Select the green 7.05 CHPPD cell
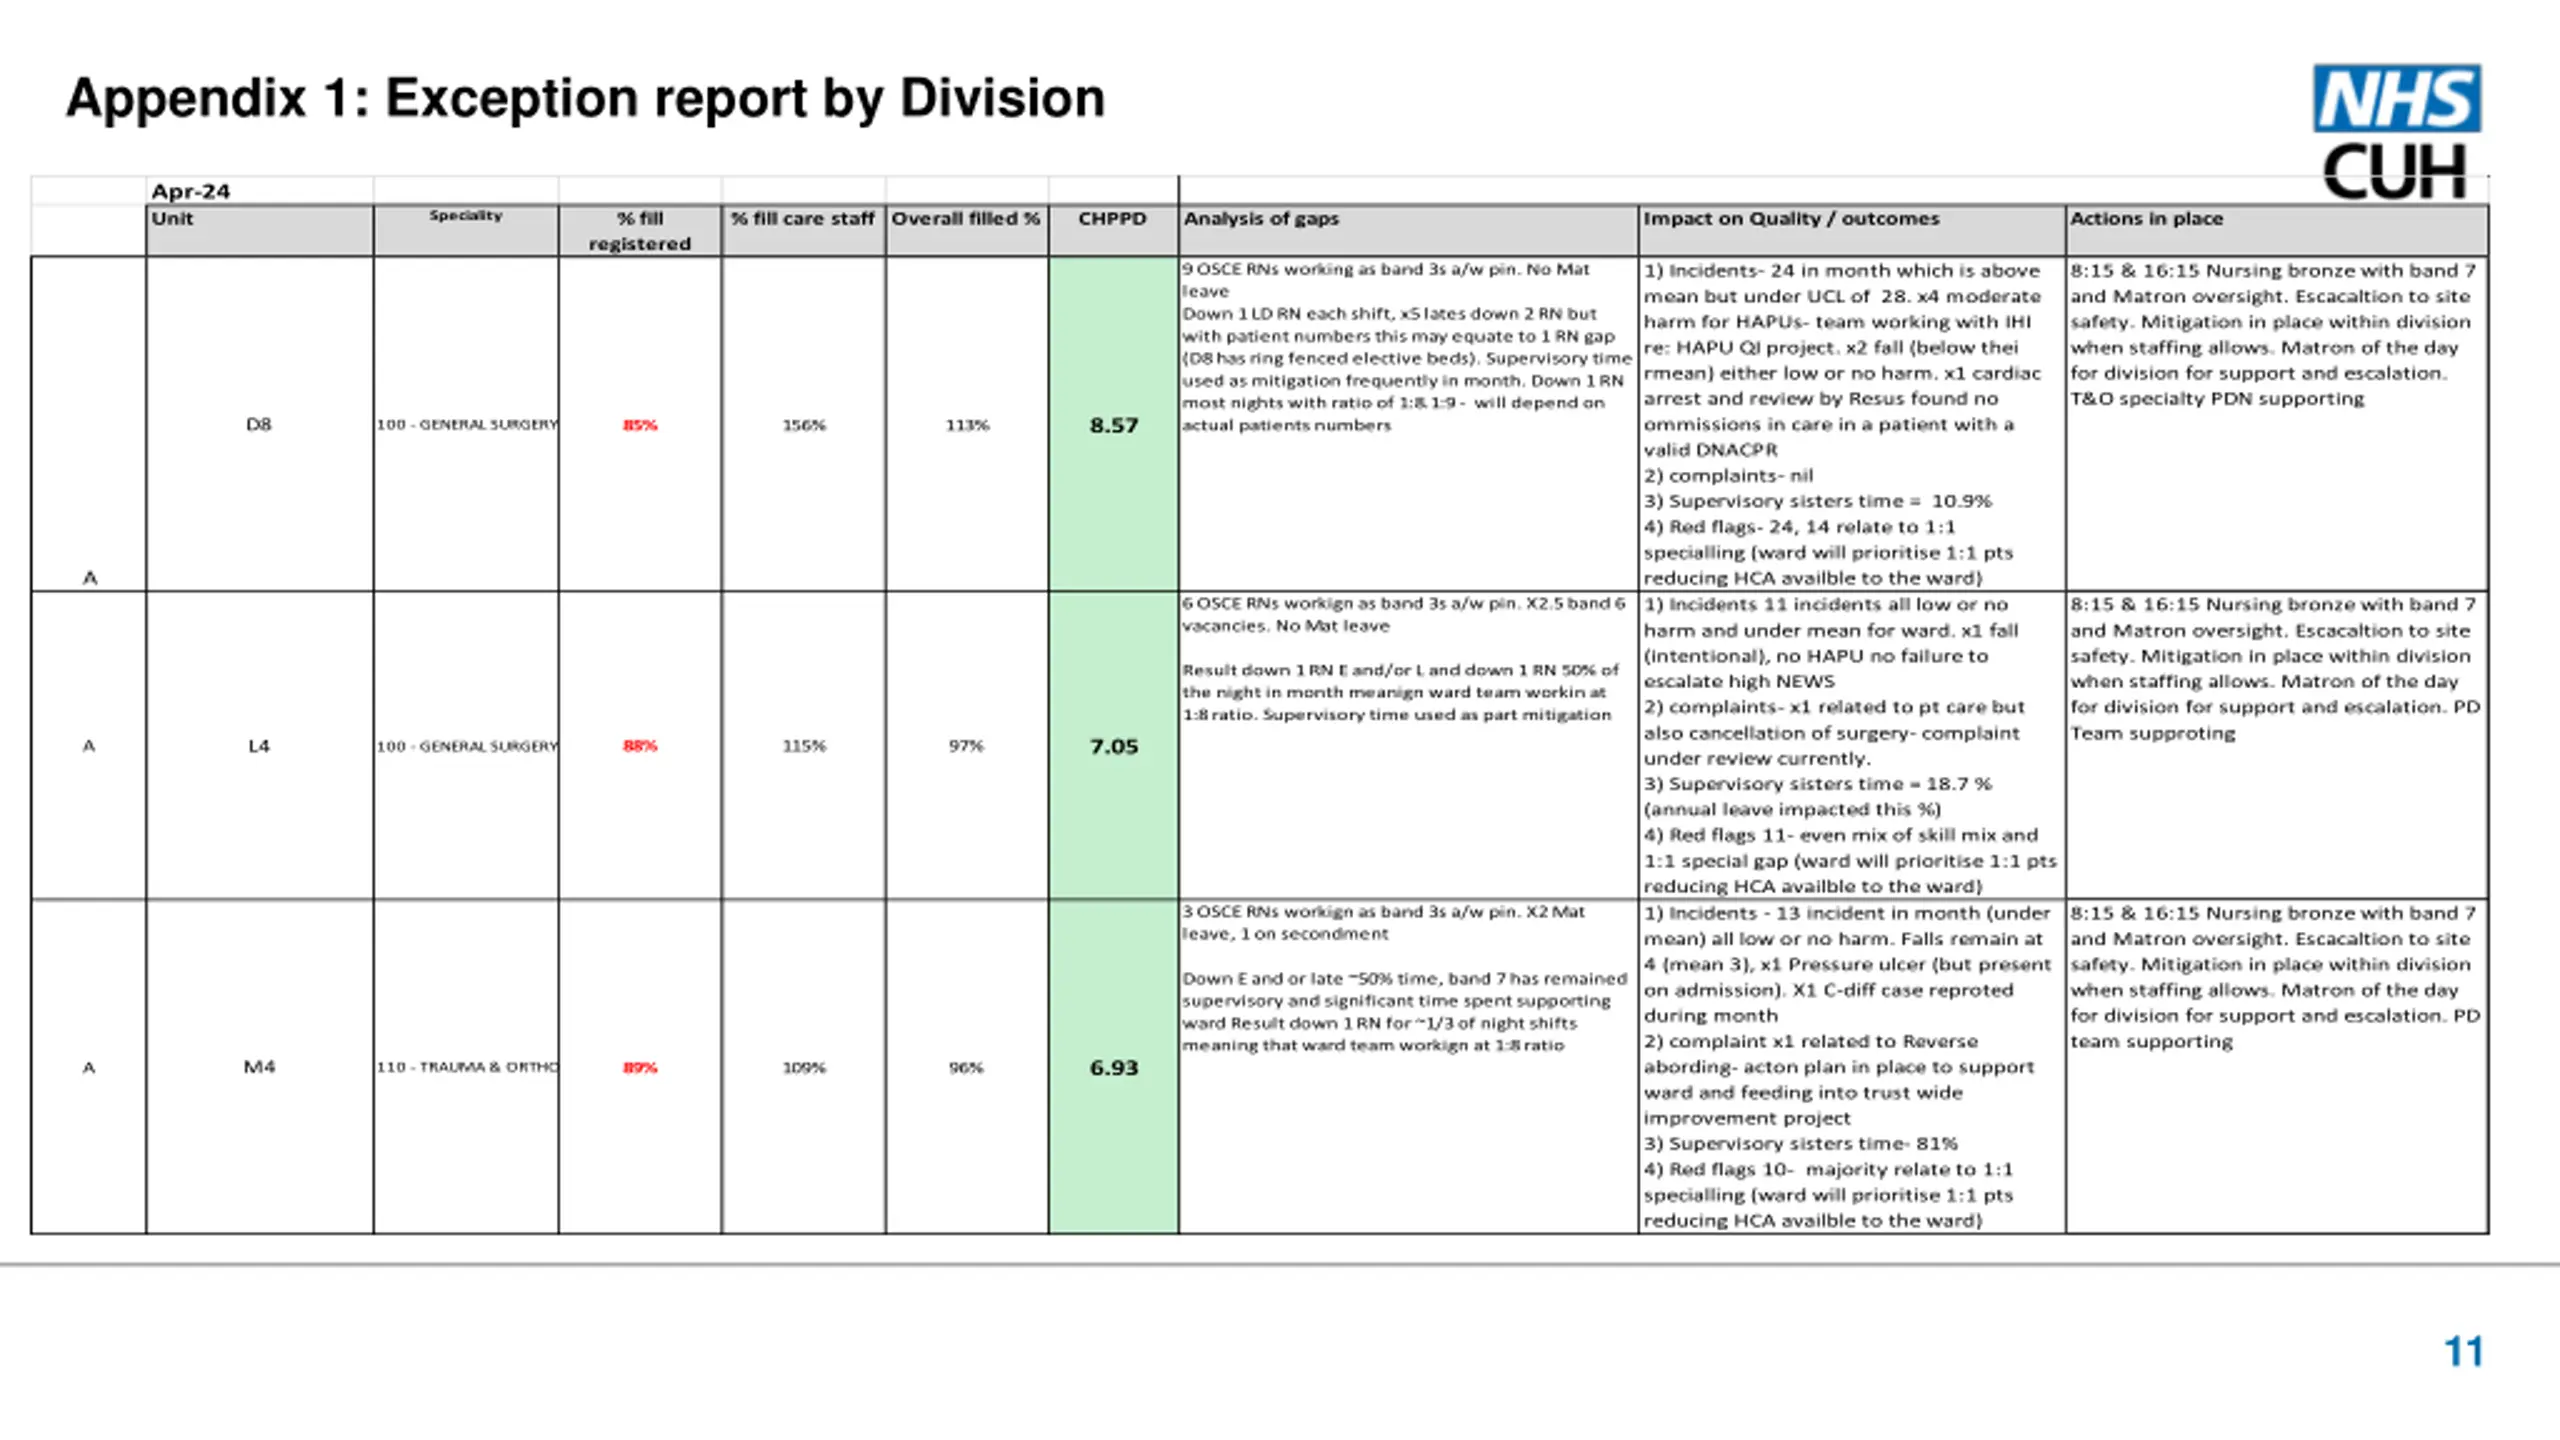 click(x=1113, y=746)
